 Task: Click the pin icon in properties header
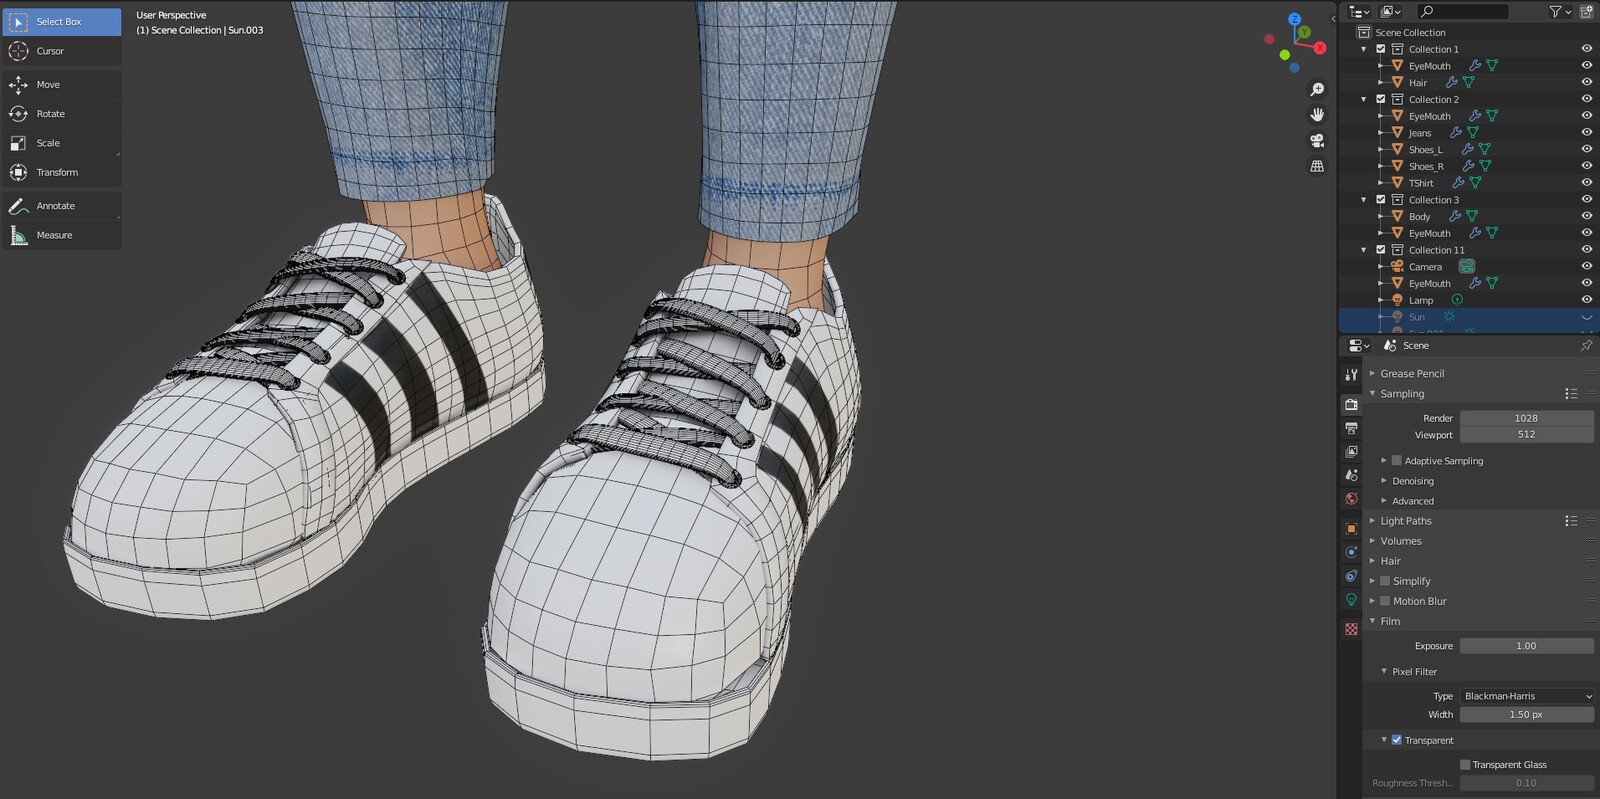pos(1586,345)
